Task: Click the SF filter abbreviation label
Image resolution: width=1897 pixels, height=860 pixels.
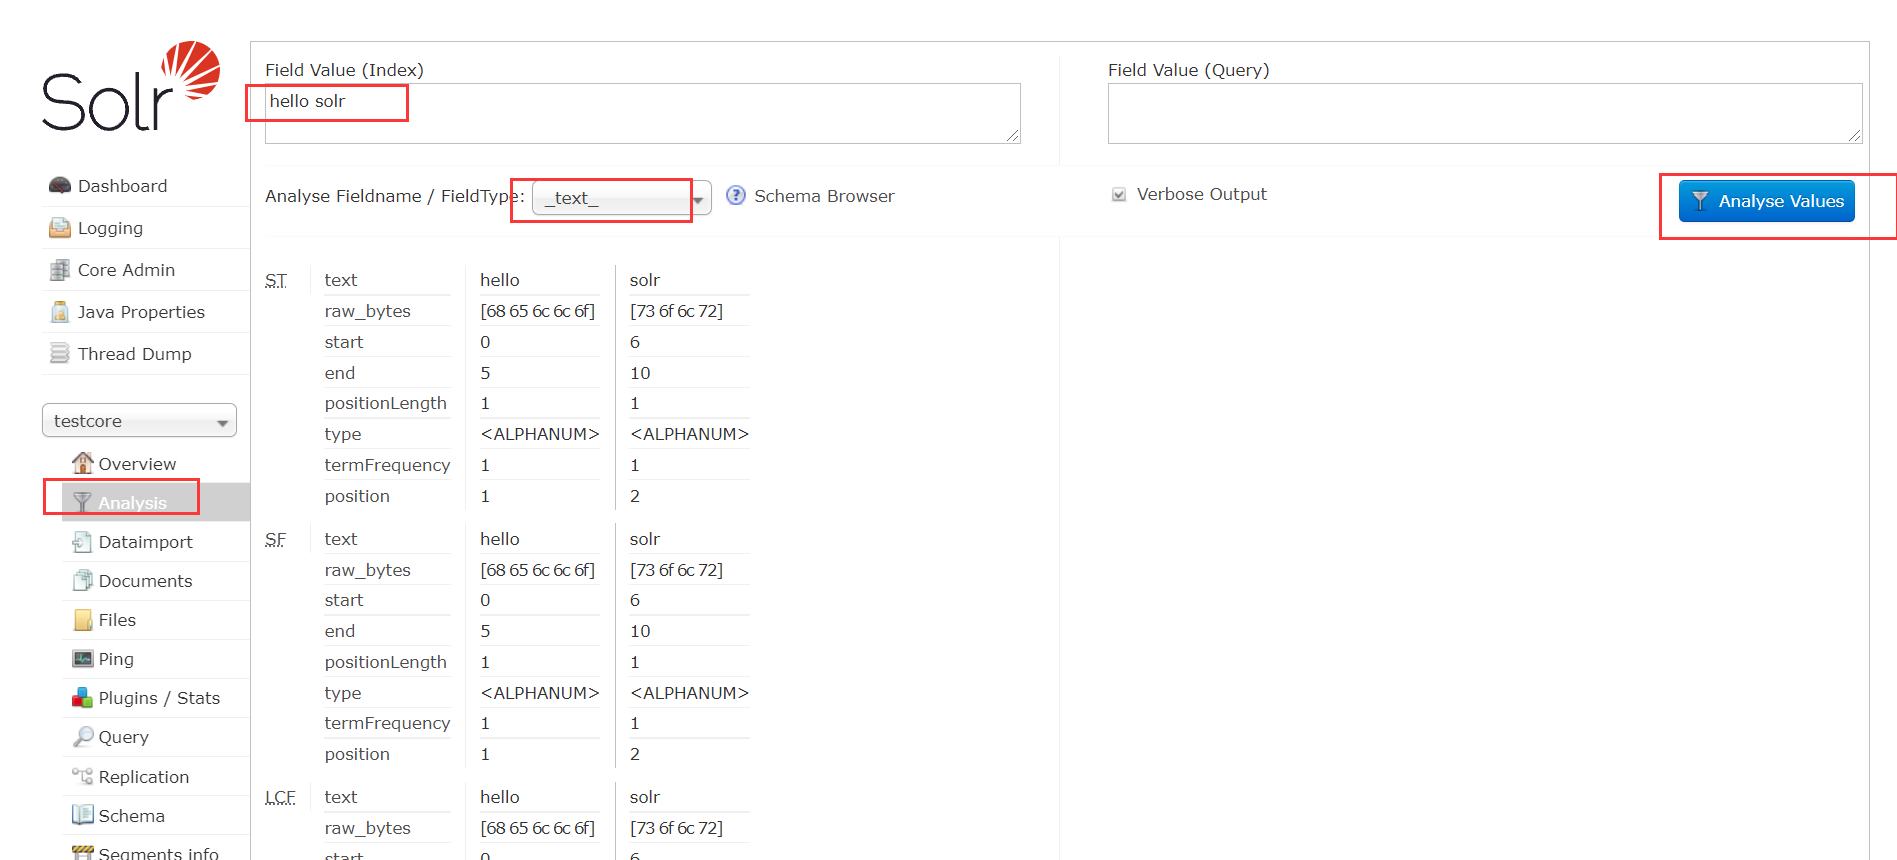Action: click(275, 540)
